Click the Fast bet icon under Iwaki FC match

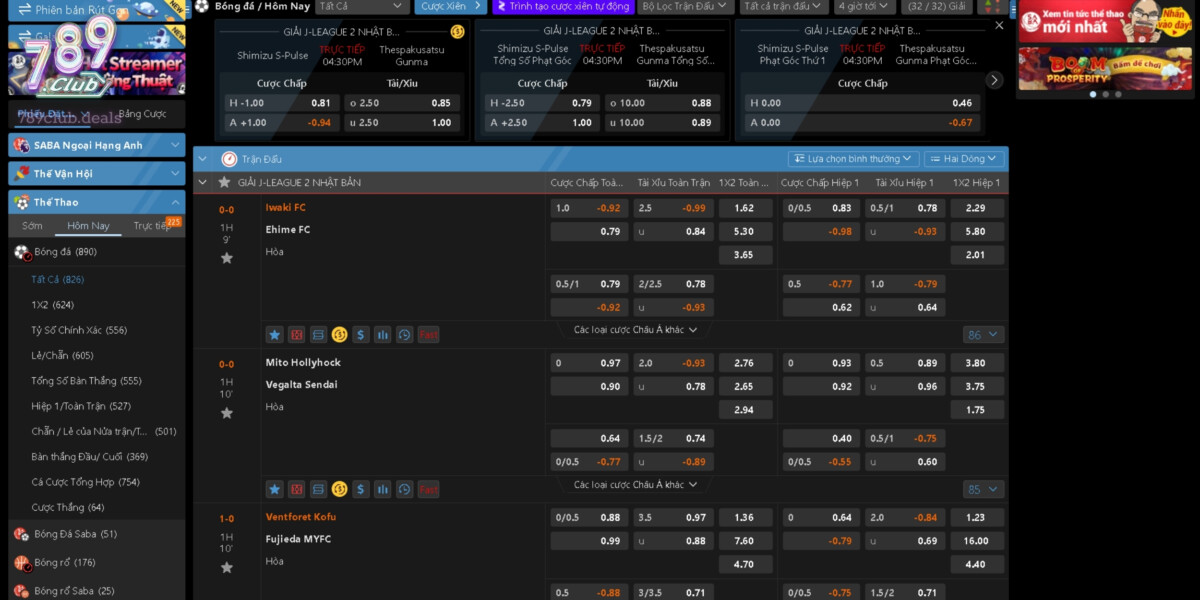click(x=428, y=335)
